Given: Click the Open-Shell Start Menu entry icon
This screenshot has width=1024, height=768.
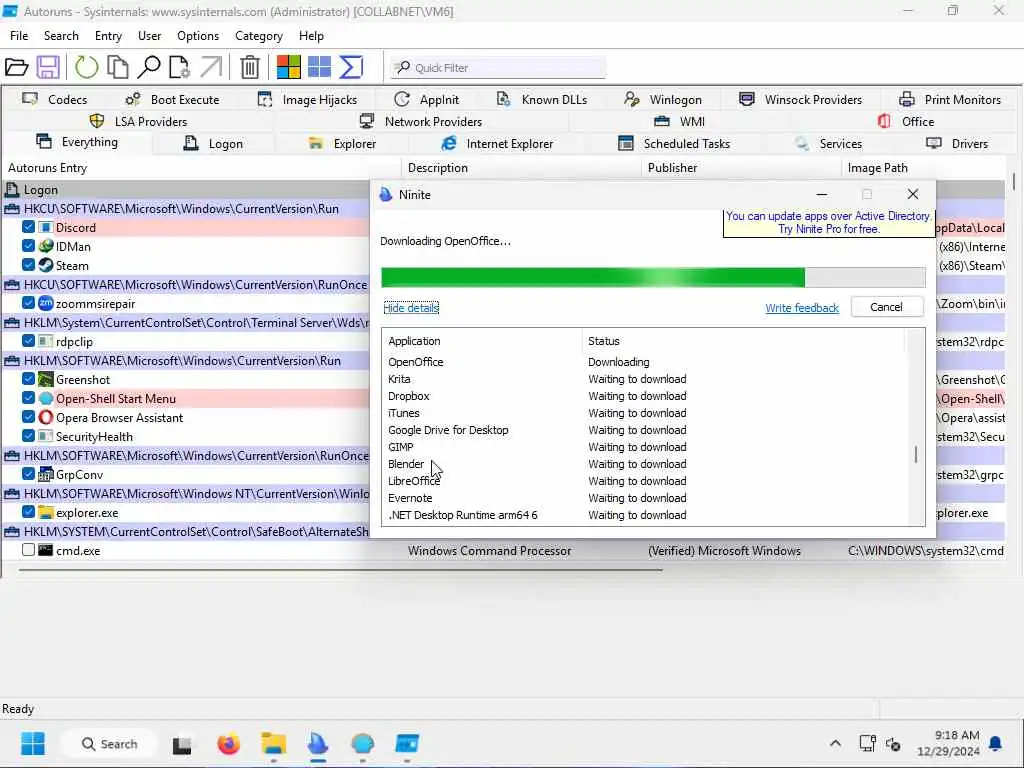Looking at the screenshot, I should tap(46, 398).
